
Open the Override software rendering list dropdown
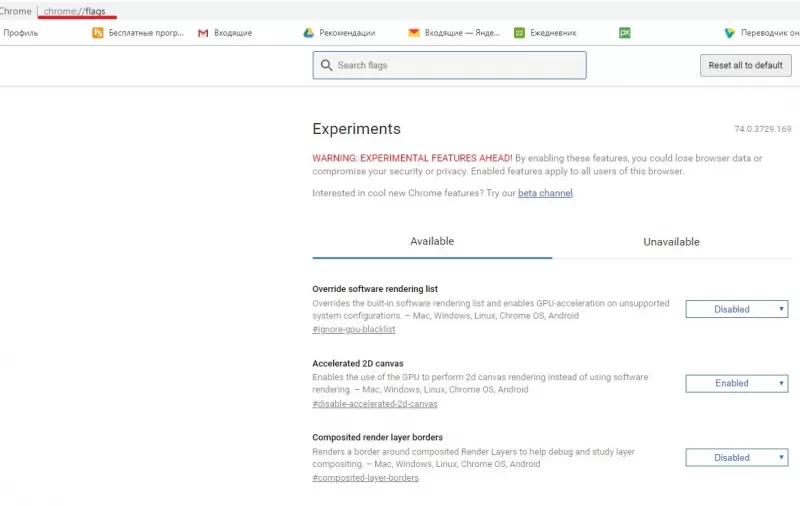pyautogui.click(x=736, y=310)
